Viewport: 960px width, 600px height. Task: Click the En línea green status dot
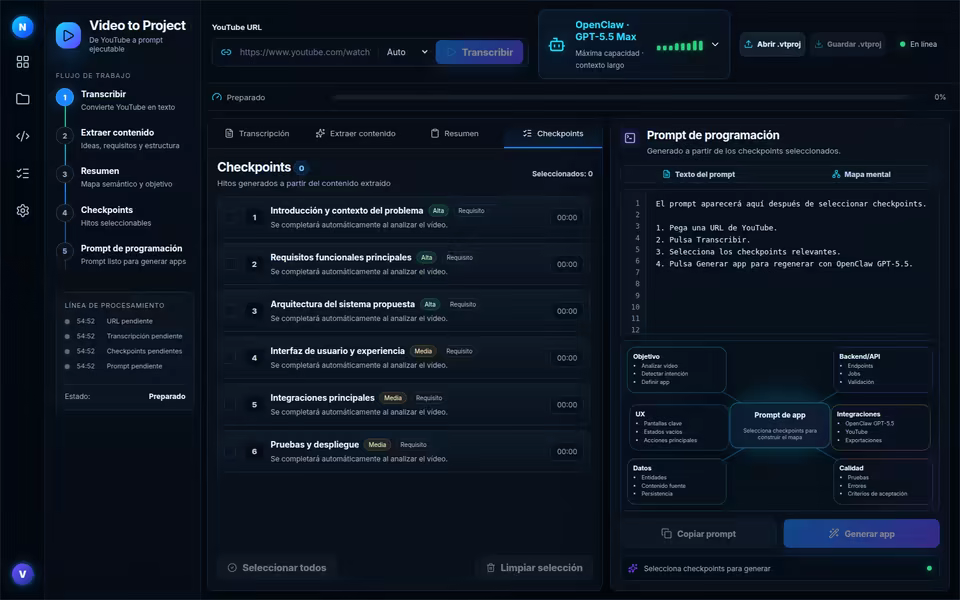tap(902, 44)
